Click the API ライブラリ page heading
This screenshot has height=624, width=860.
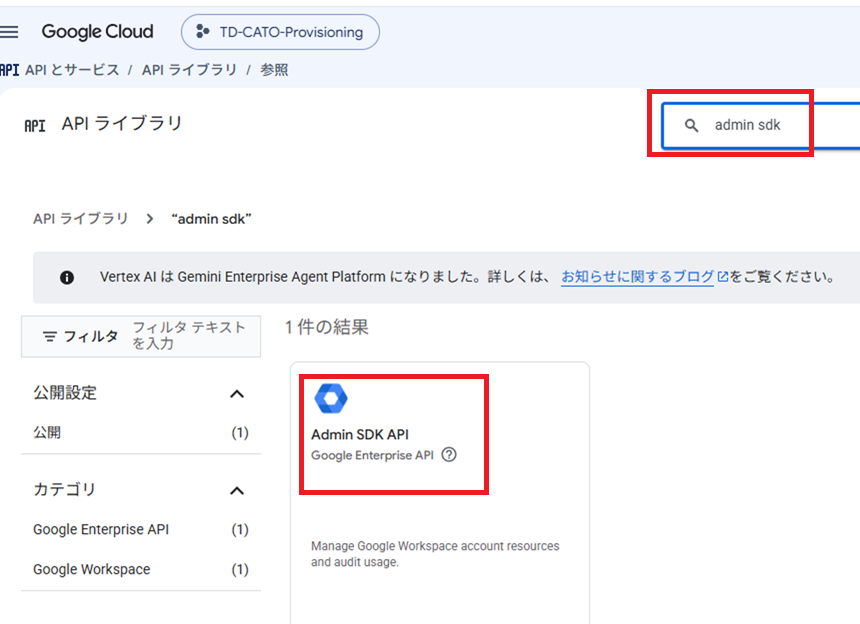coord(122,123)
